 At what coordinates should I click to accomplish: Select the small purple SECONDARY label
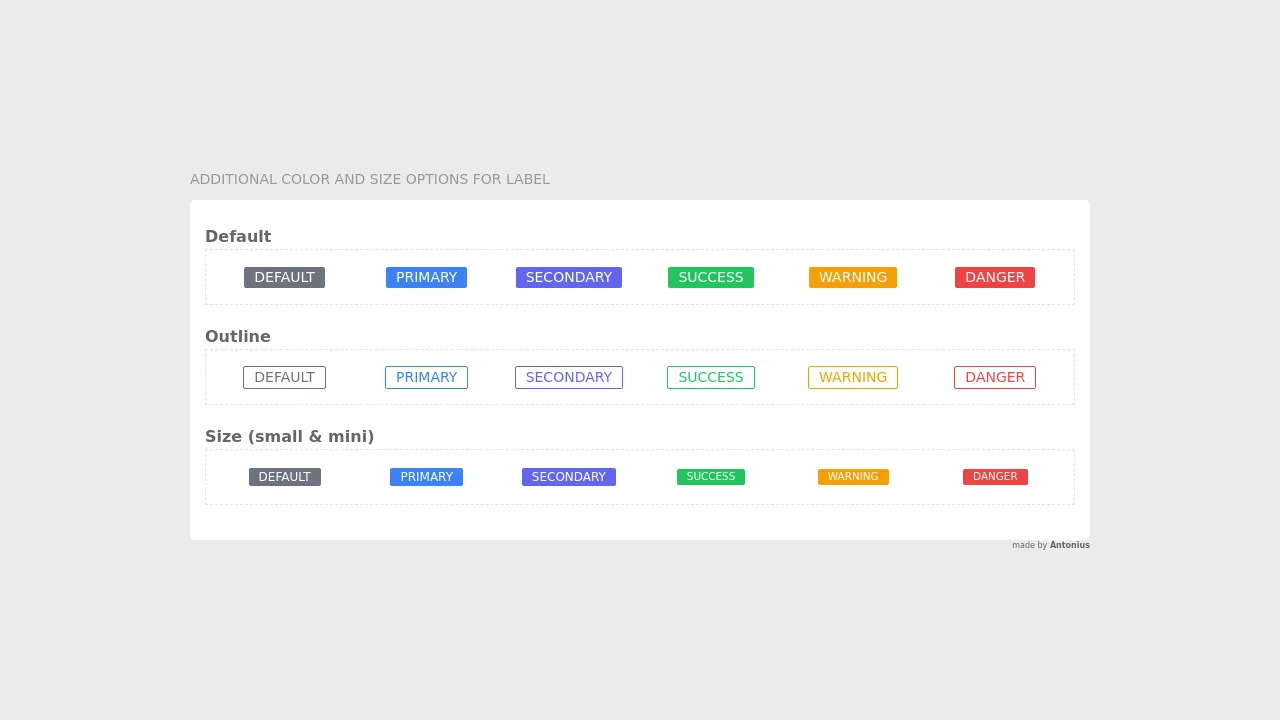click(568, 477)
